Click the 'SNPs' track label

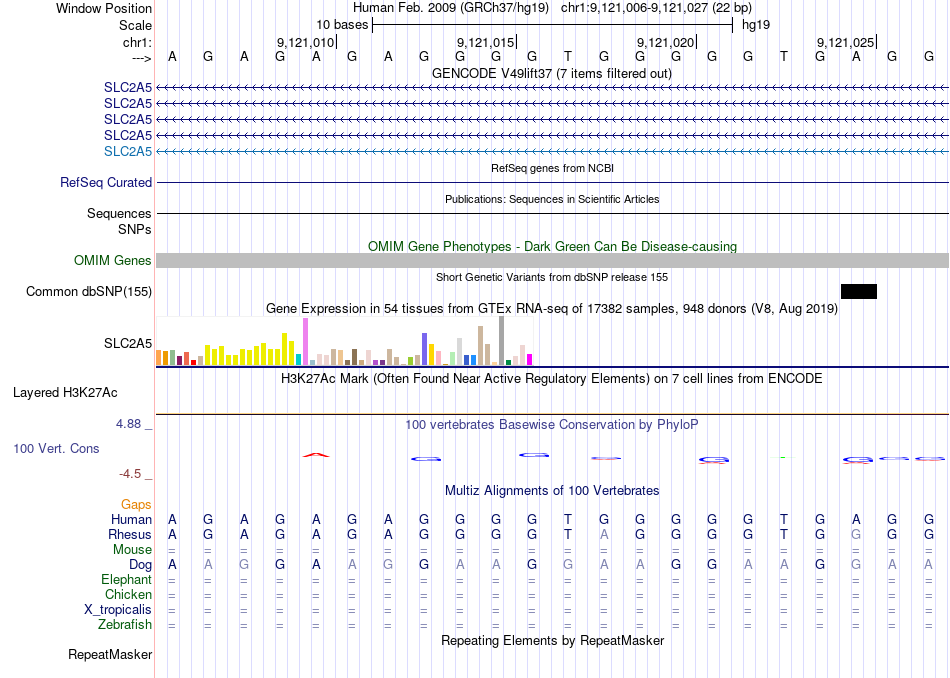click(135, 230)
